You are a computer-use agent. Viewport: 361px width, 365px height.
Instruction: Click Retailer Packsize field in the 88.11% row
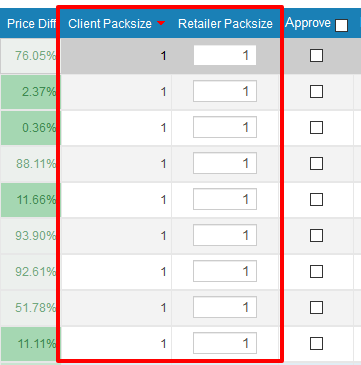coord(225,163)
